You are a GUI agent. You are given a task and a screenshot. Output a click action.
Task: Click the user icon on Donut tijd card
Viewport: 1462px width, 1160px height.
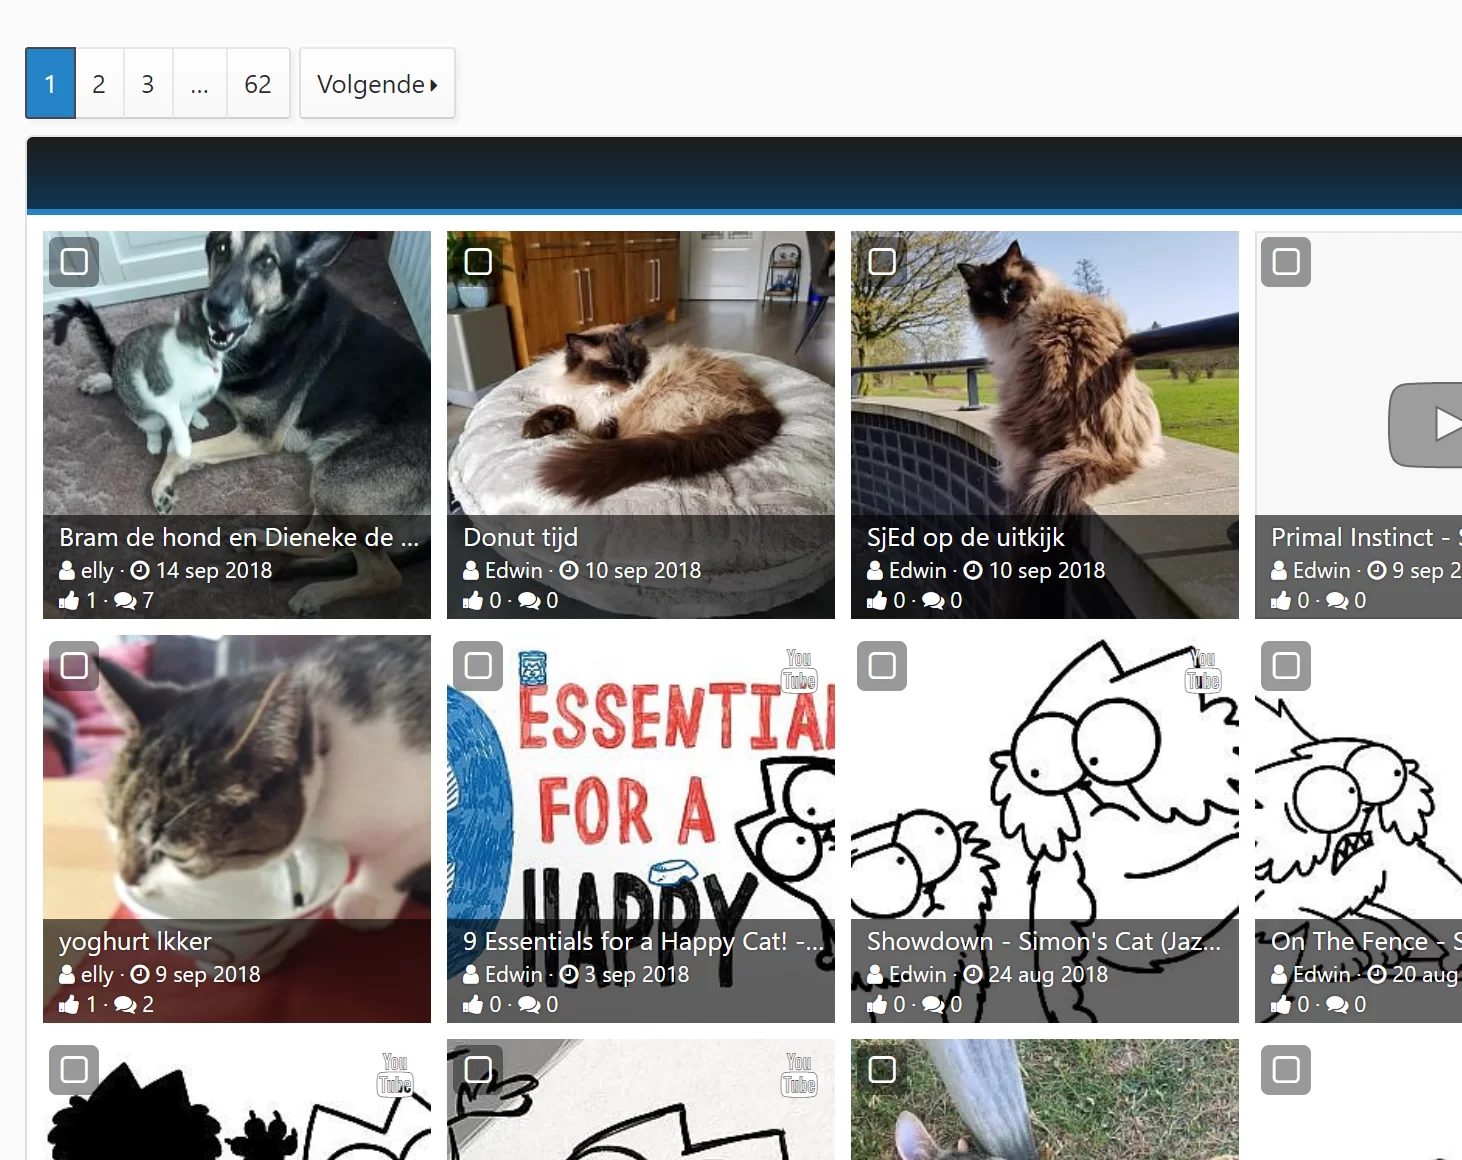point(471,570)
